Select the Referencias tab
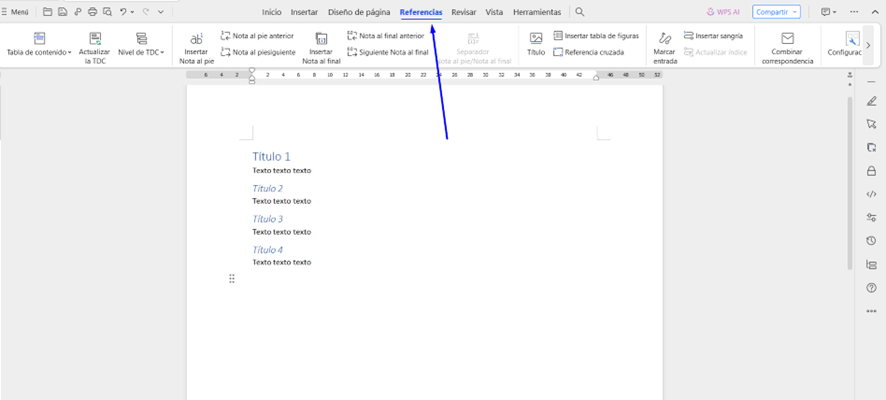Screen dimensions: 886x400 pyautogui.click(x=421, y=12)
